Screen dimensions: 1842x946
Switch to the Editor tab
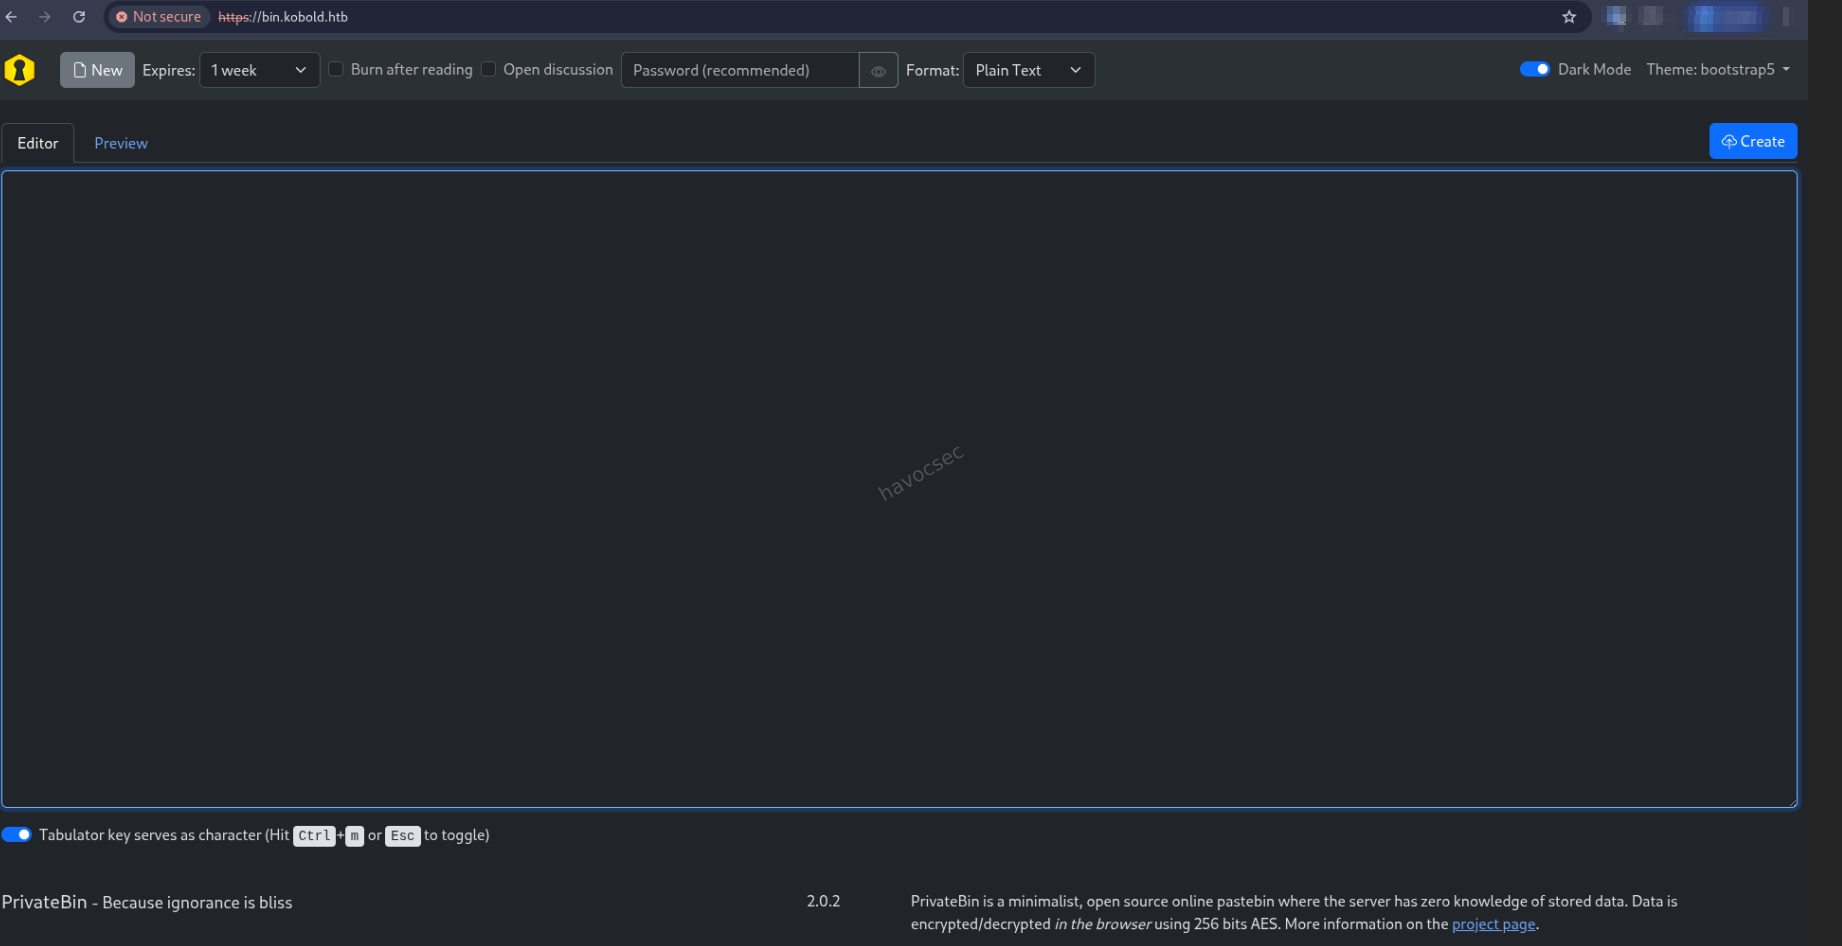(x=38, y=143)
